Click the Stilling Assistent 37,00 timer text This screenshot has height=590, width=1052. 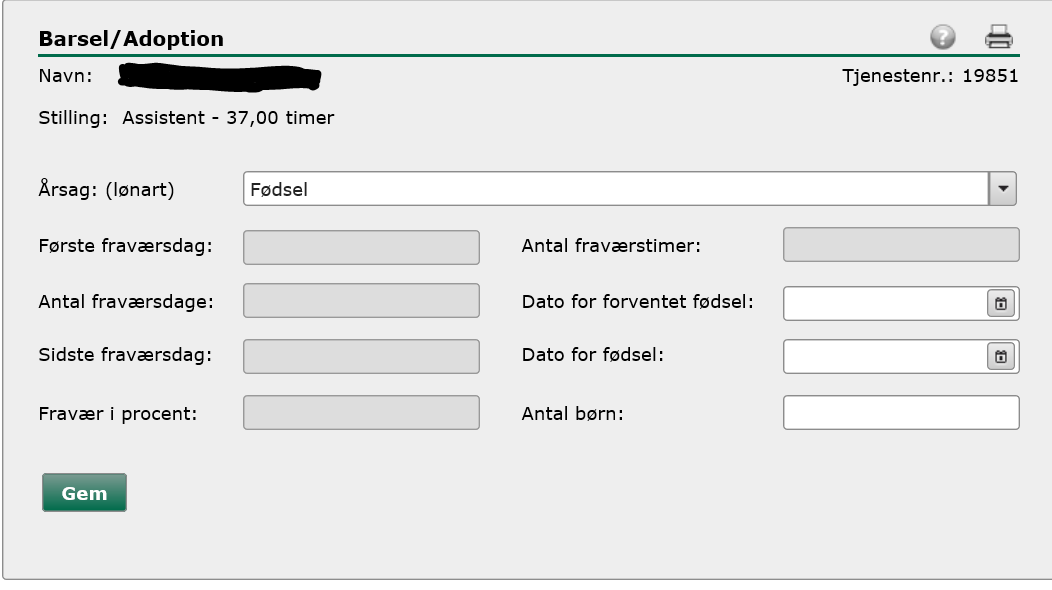186,118
